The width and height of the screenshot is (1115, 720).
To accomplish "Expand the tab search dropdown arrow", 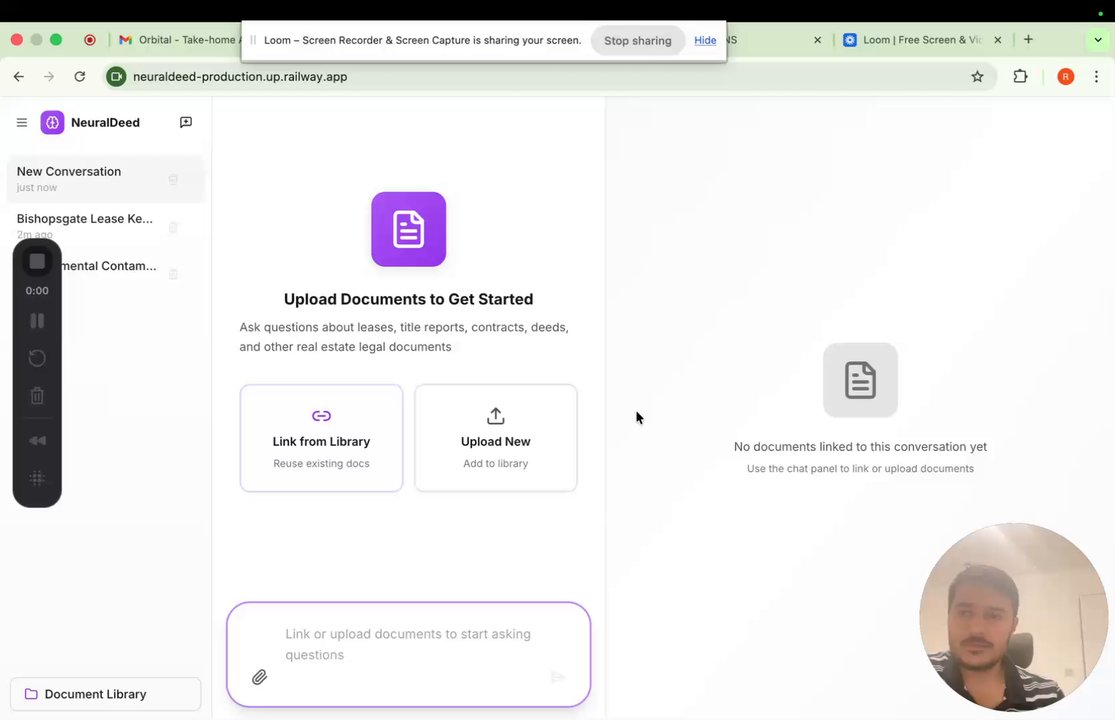I will click(1098, 40).
